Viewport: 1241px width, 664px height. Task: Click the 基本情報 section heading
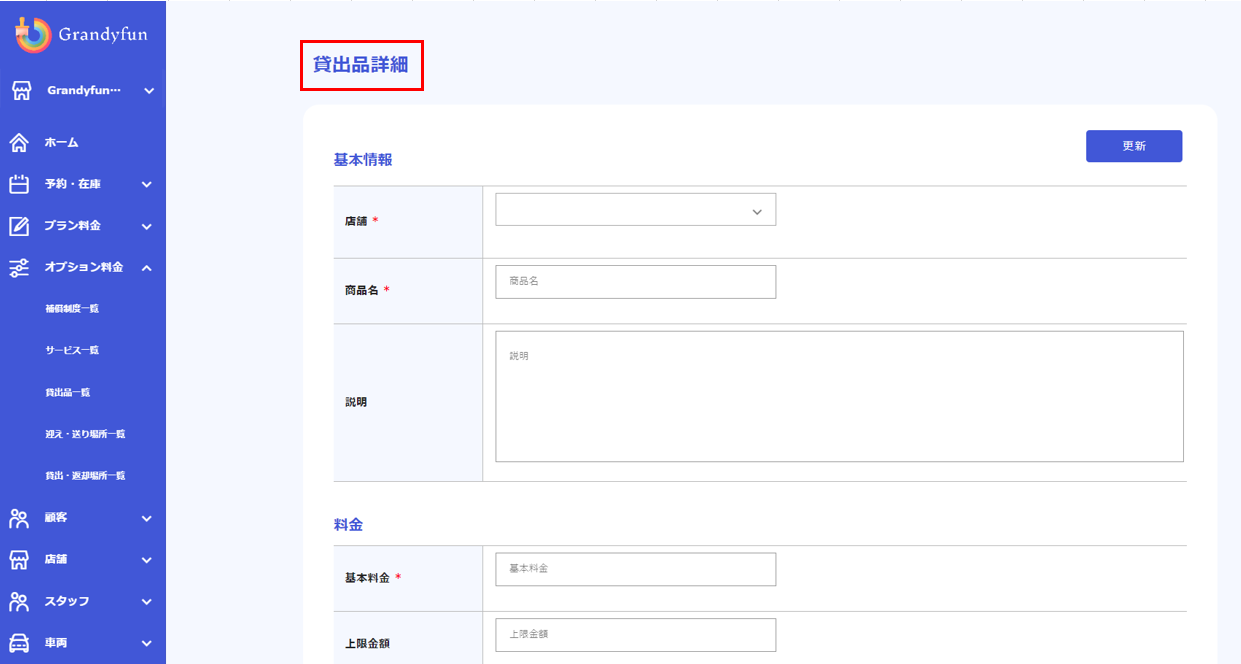click(x=363, y=159)
